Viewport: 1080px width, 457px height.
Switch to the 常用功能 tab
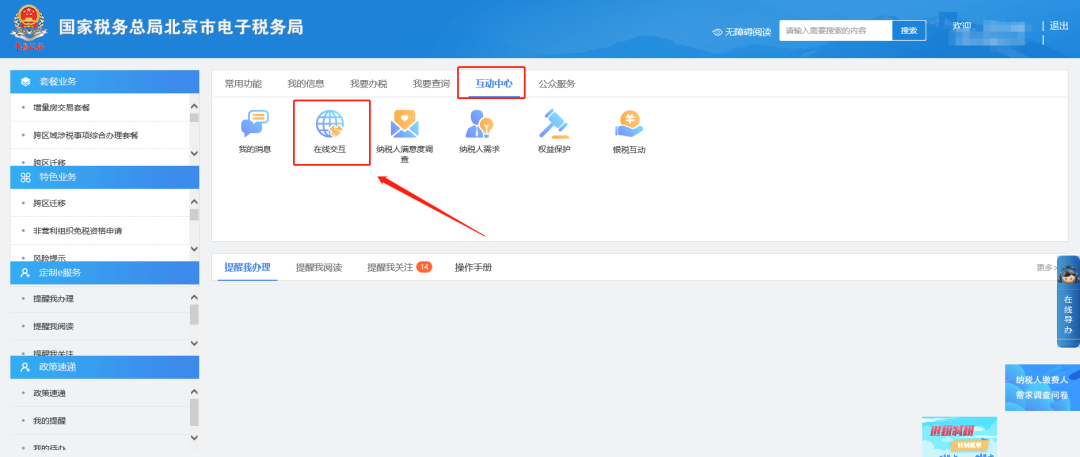pos(243,84)
